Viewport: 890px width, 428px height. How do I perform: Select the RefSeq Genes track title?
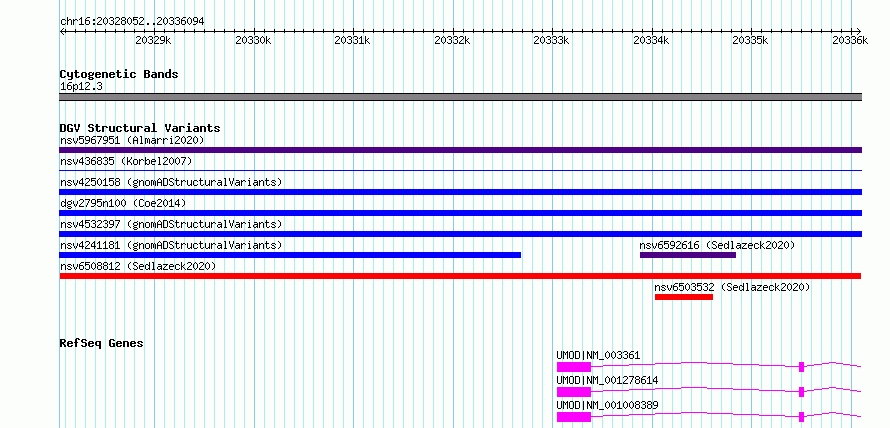[102, 343]
